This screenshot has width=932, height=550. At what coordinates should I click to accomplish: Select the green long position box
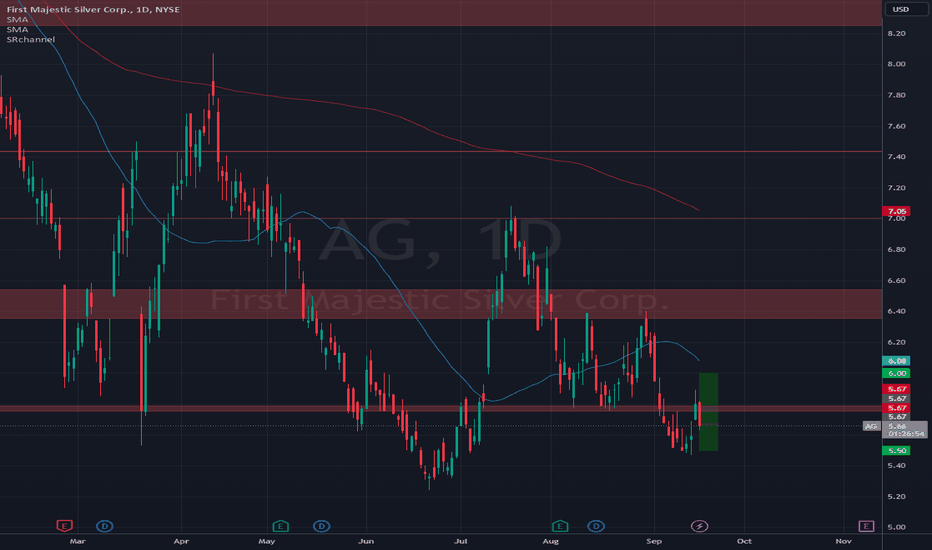point(709,411)
